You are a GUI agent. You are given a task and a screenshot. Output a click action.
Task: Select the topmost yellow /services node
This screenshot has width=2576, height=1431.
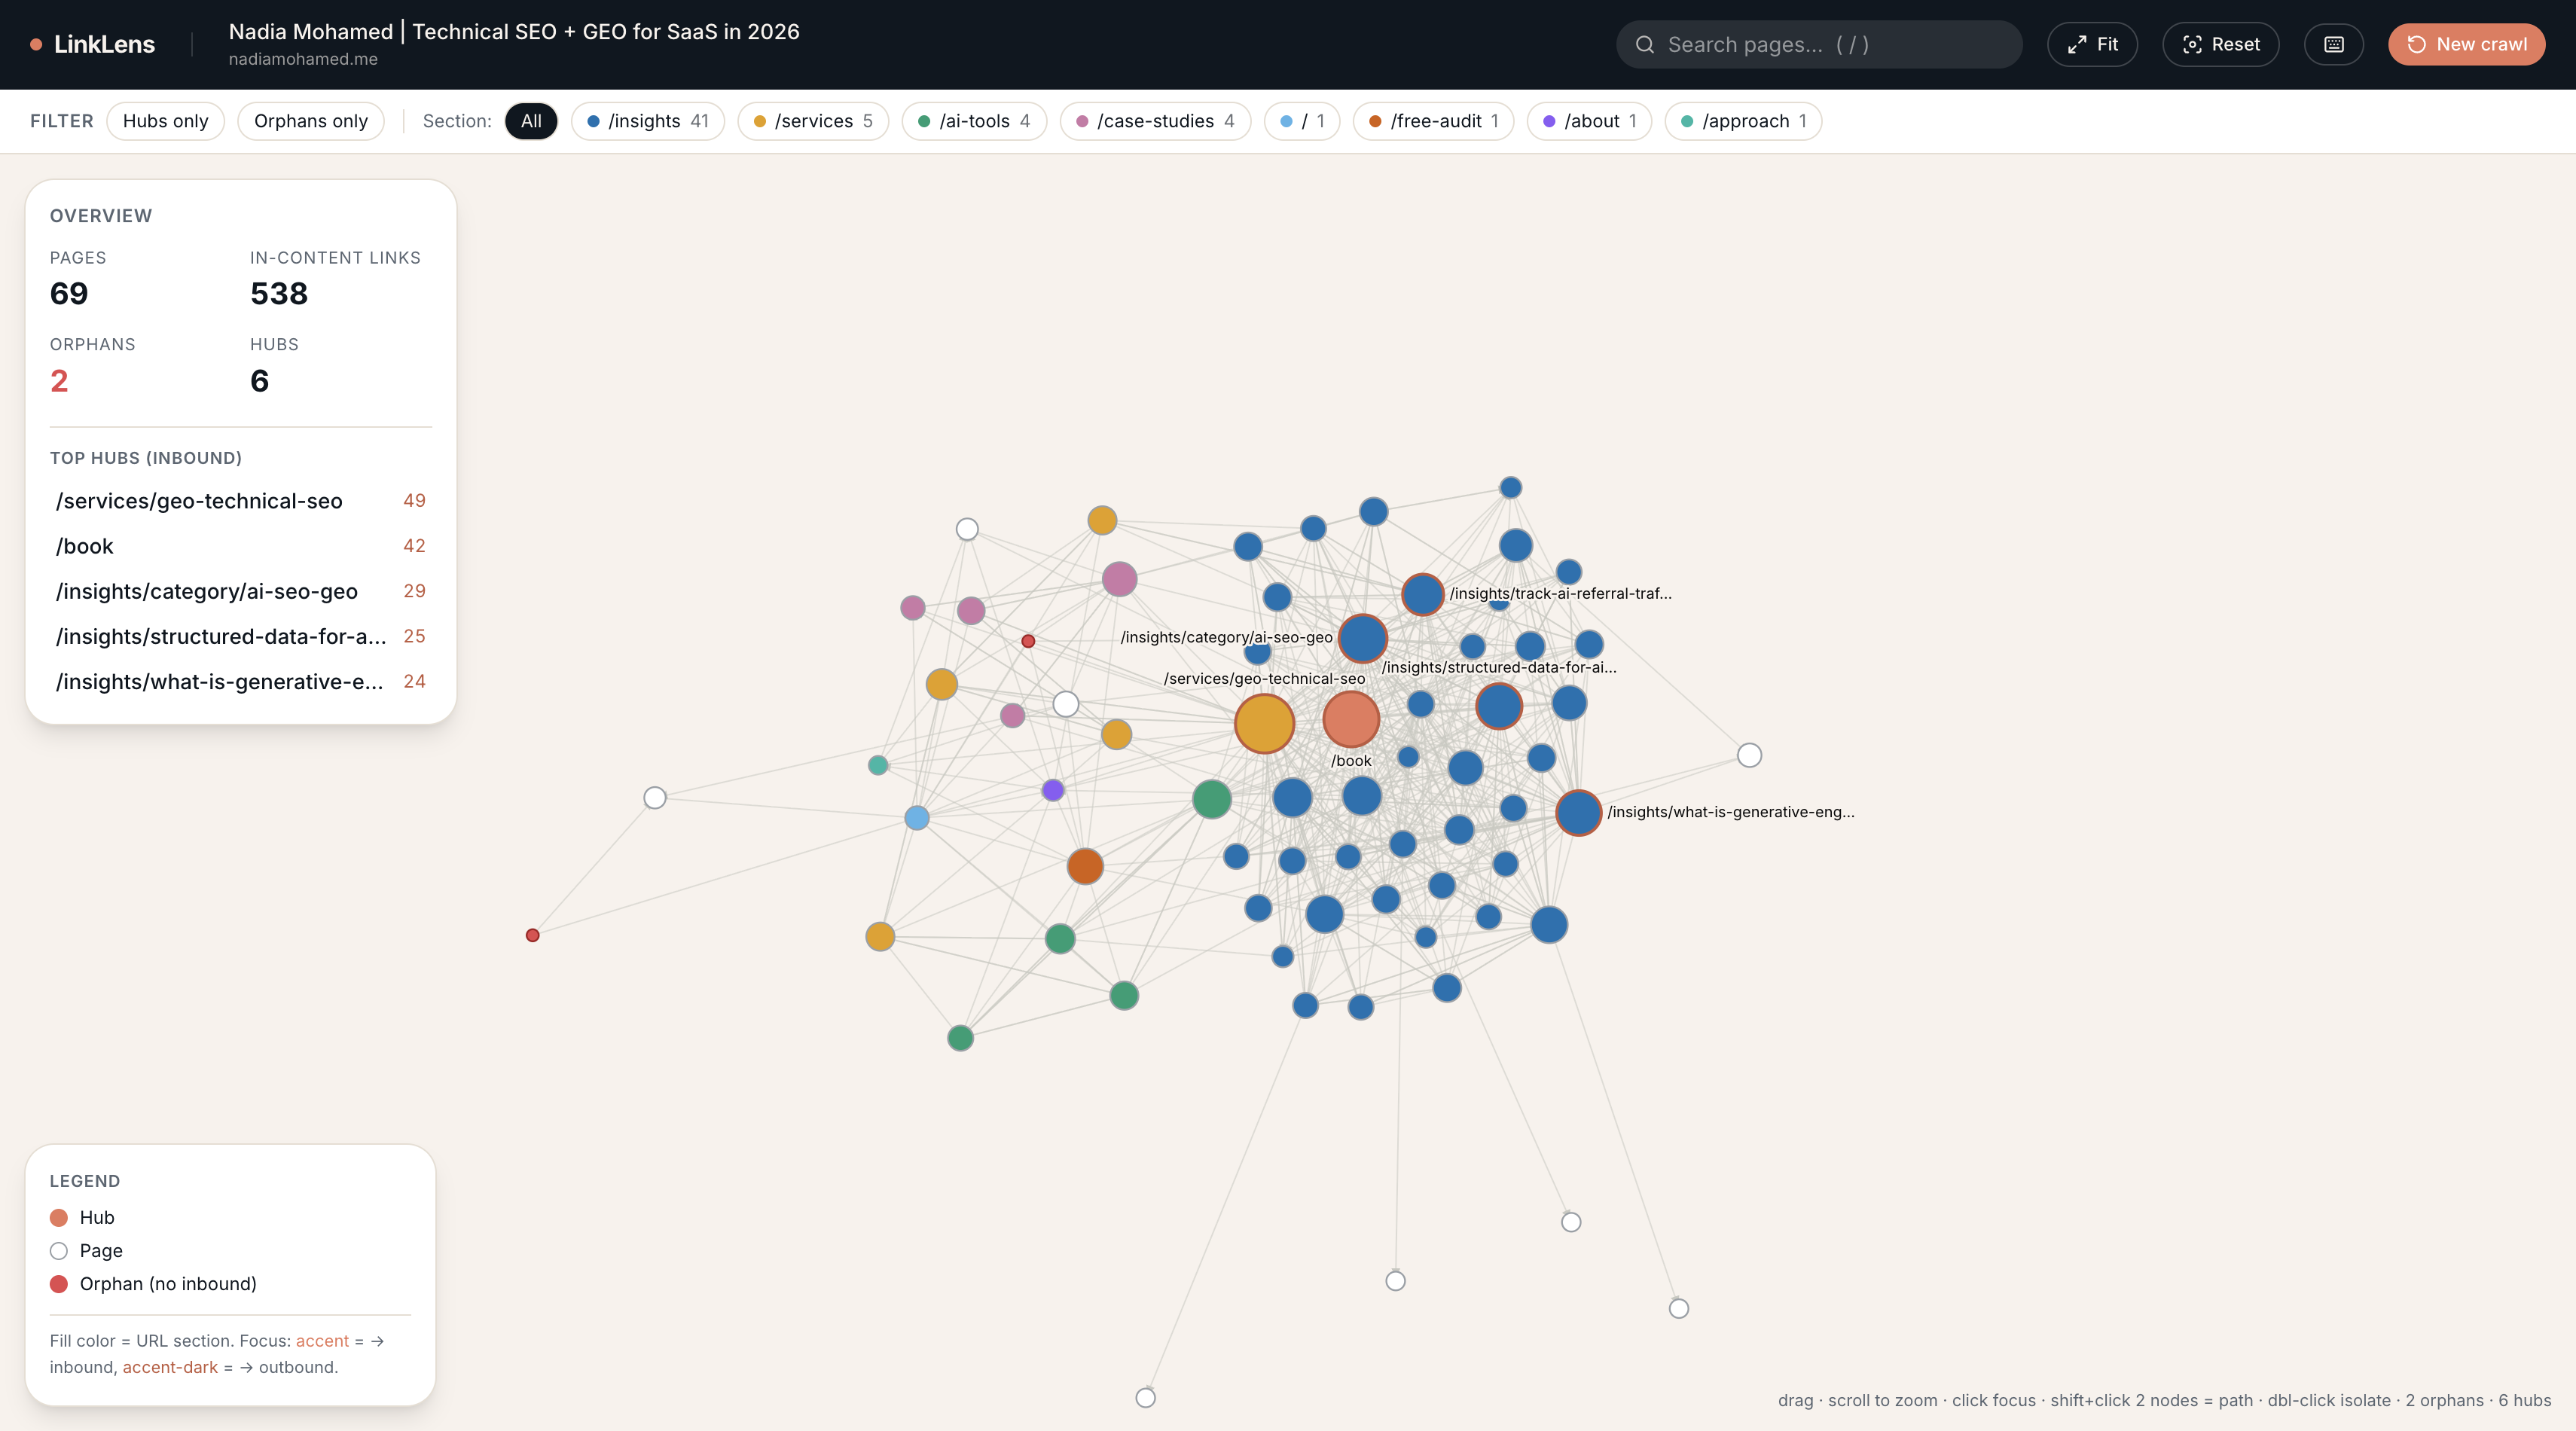1101,520
